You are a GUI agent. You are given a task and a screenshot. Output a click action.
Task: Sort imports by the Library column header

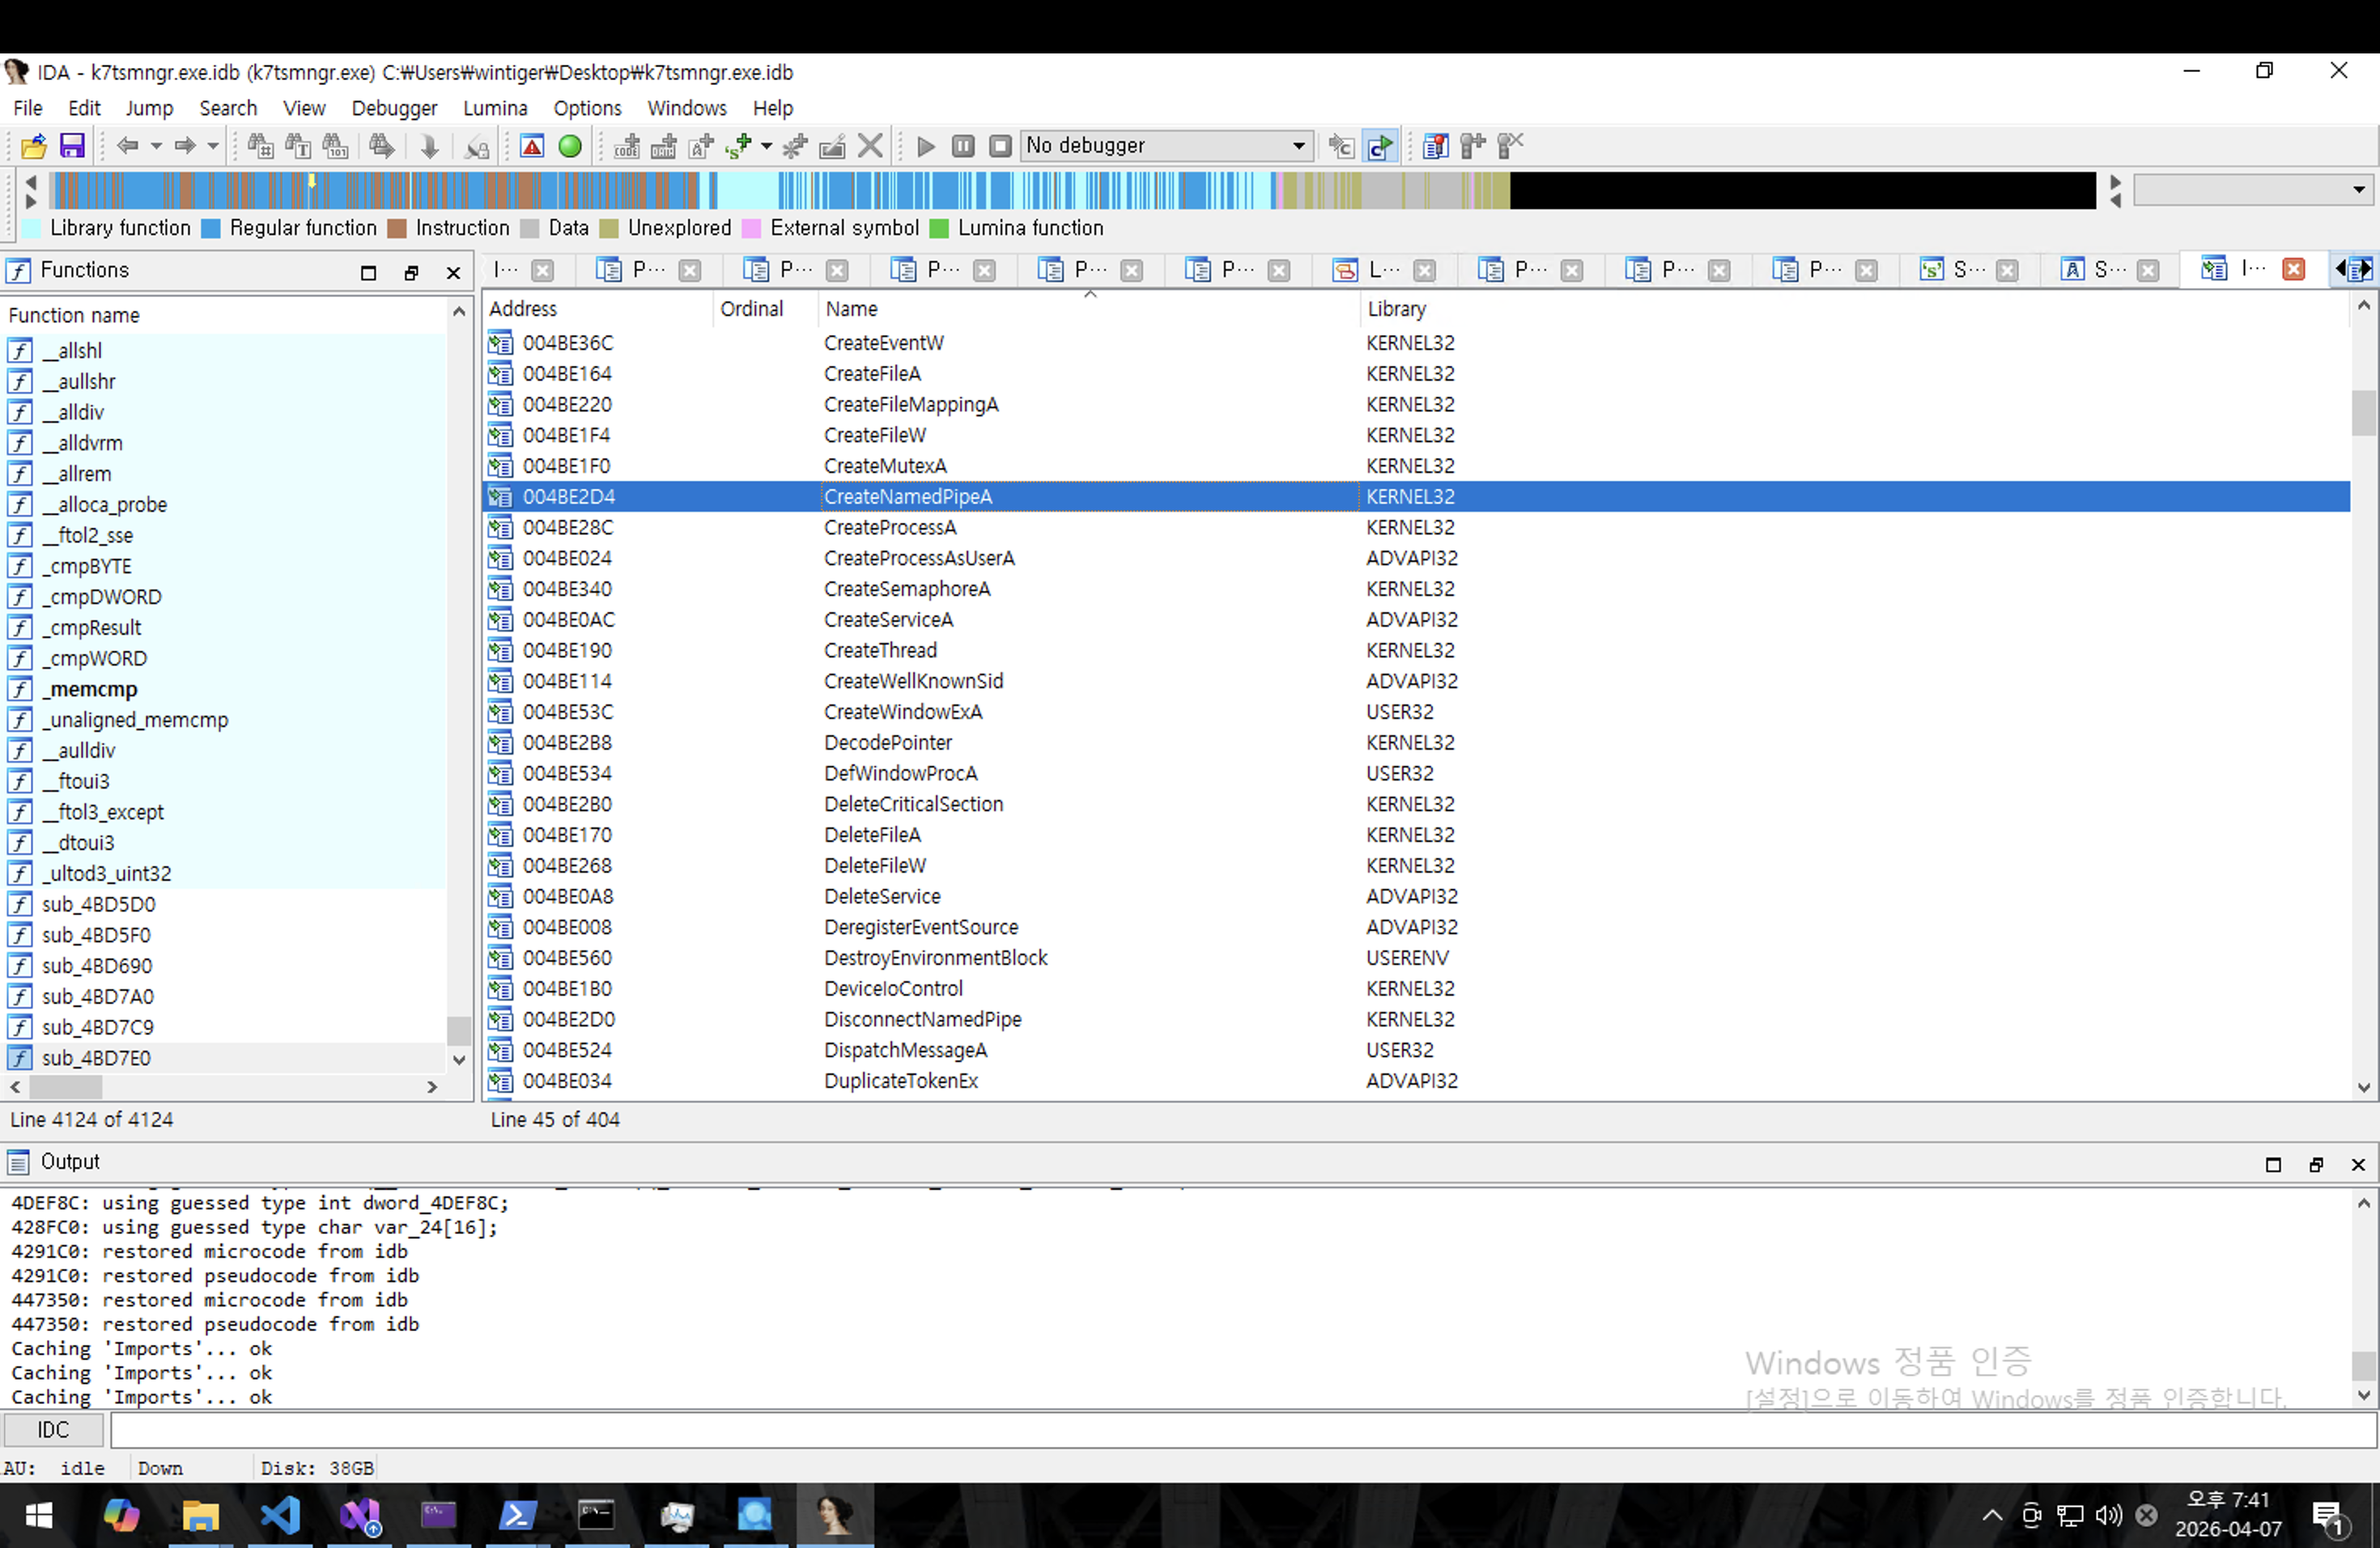point(1396,309)
